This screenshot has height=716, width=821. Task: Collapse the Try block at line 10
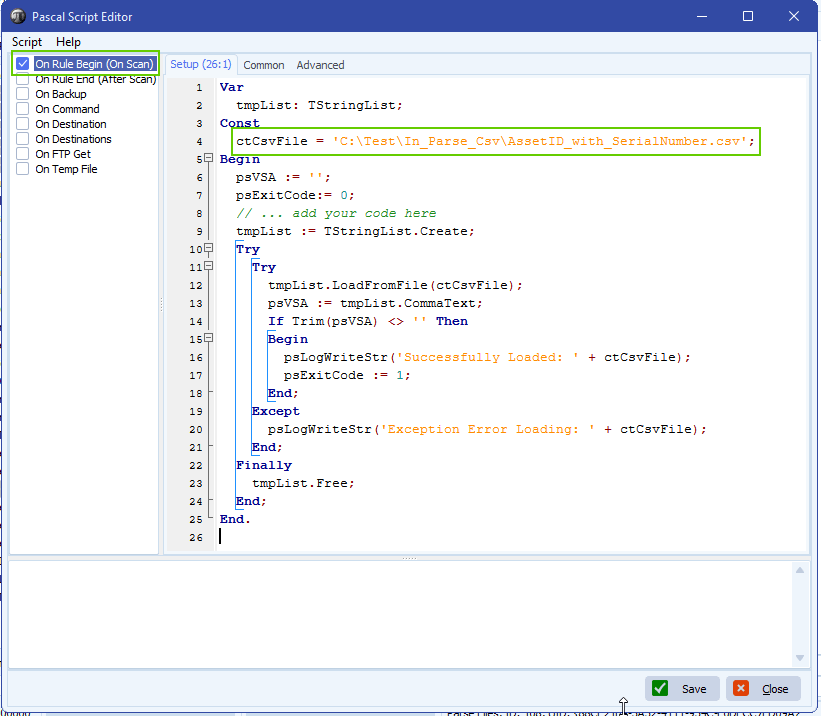point(207,247)
